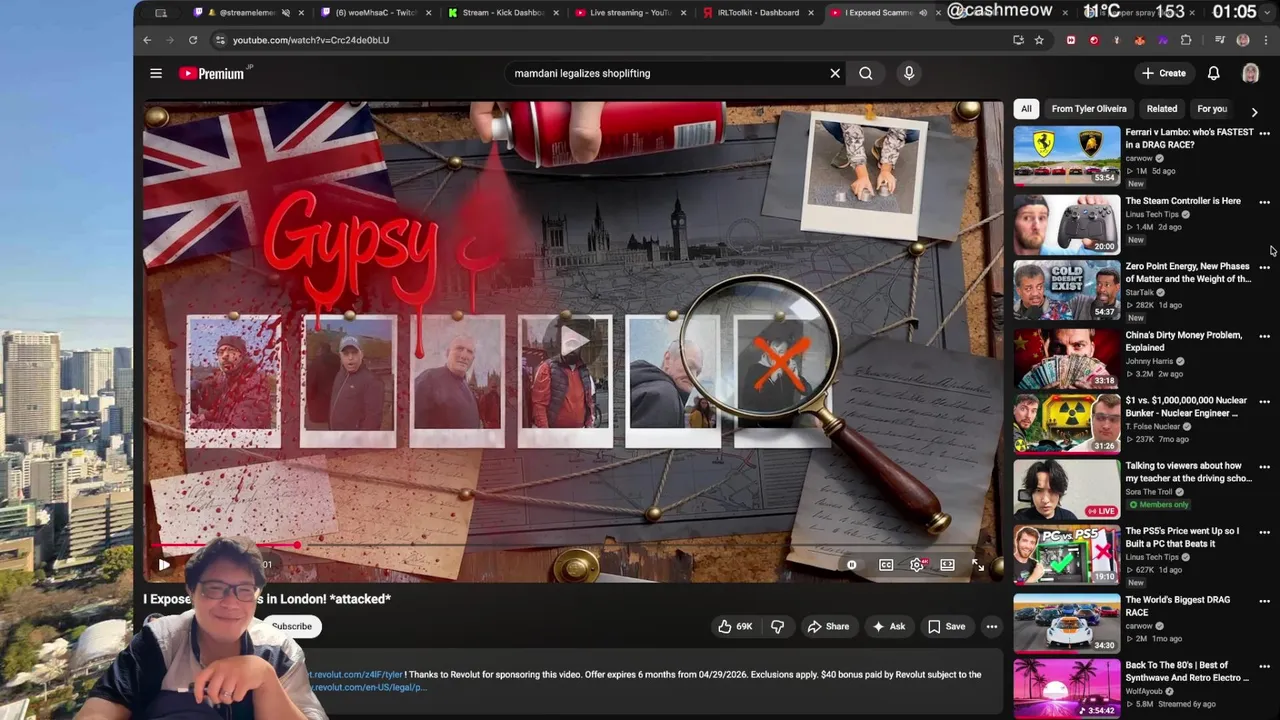1280x720 pixels.
Task: Open the account avatar menu
Action: click(1250, 73)
